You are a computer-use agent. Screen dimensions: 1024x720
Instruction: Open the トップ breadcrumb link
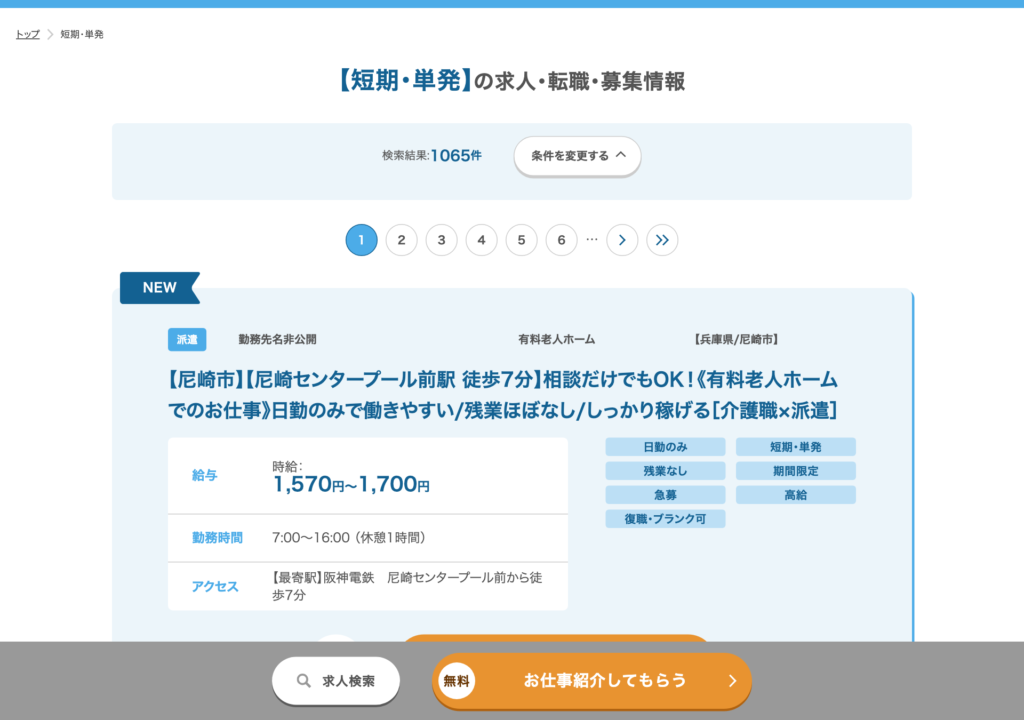(x=27, y=34)
